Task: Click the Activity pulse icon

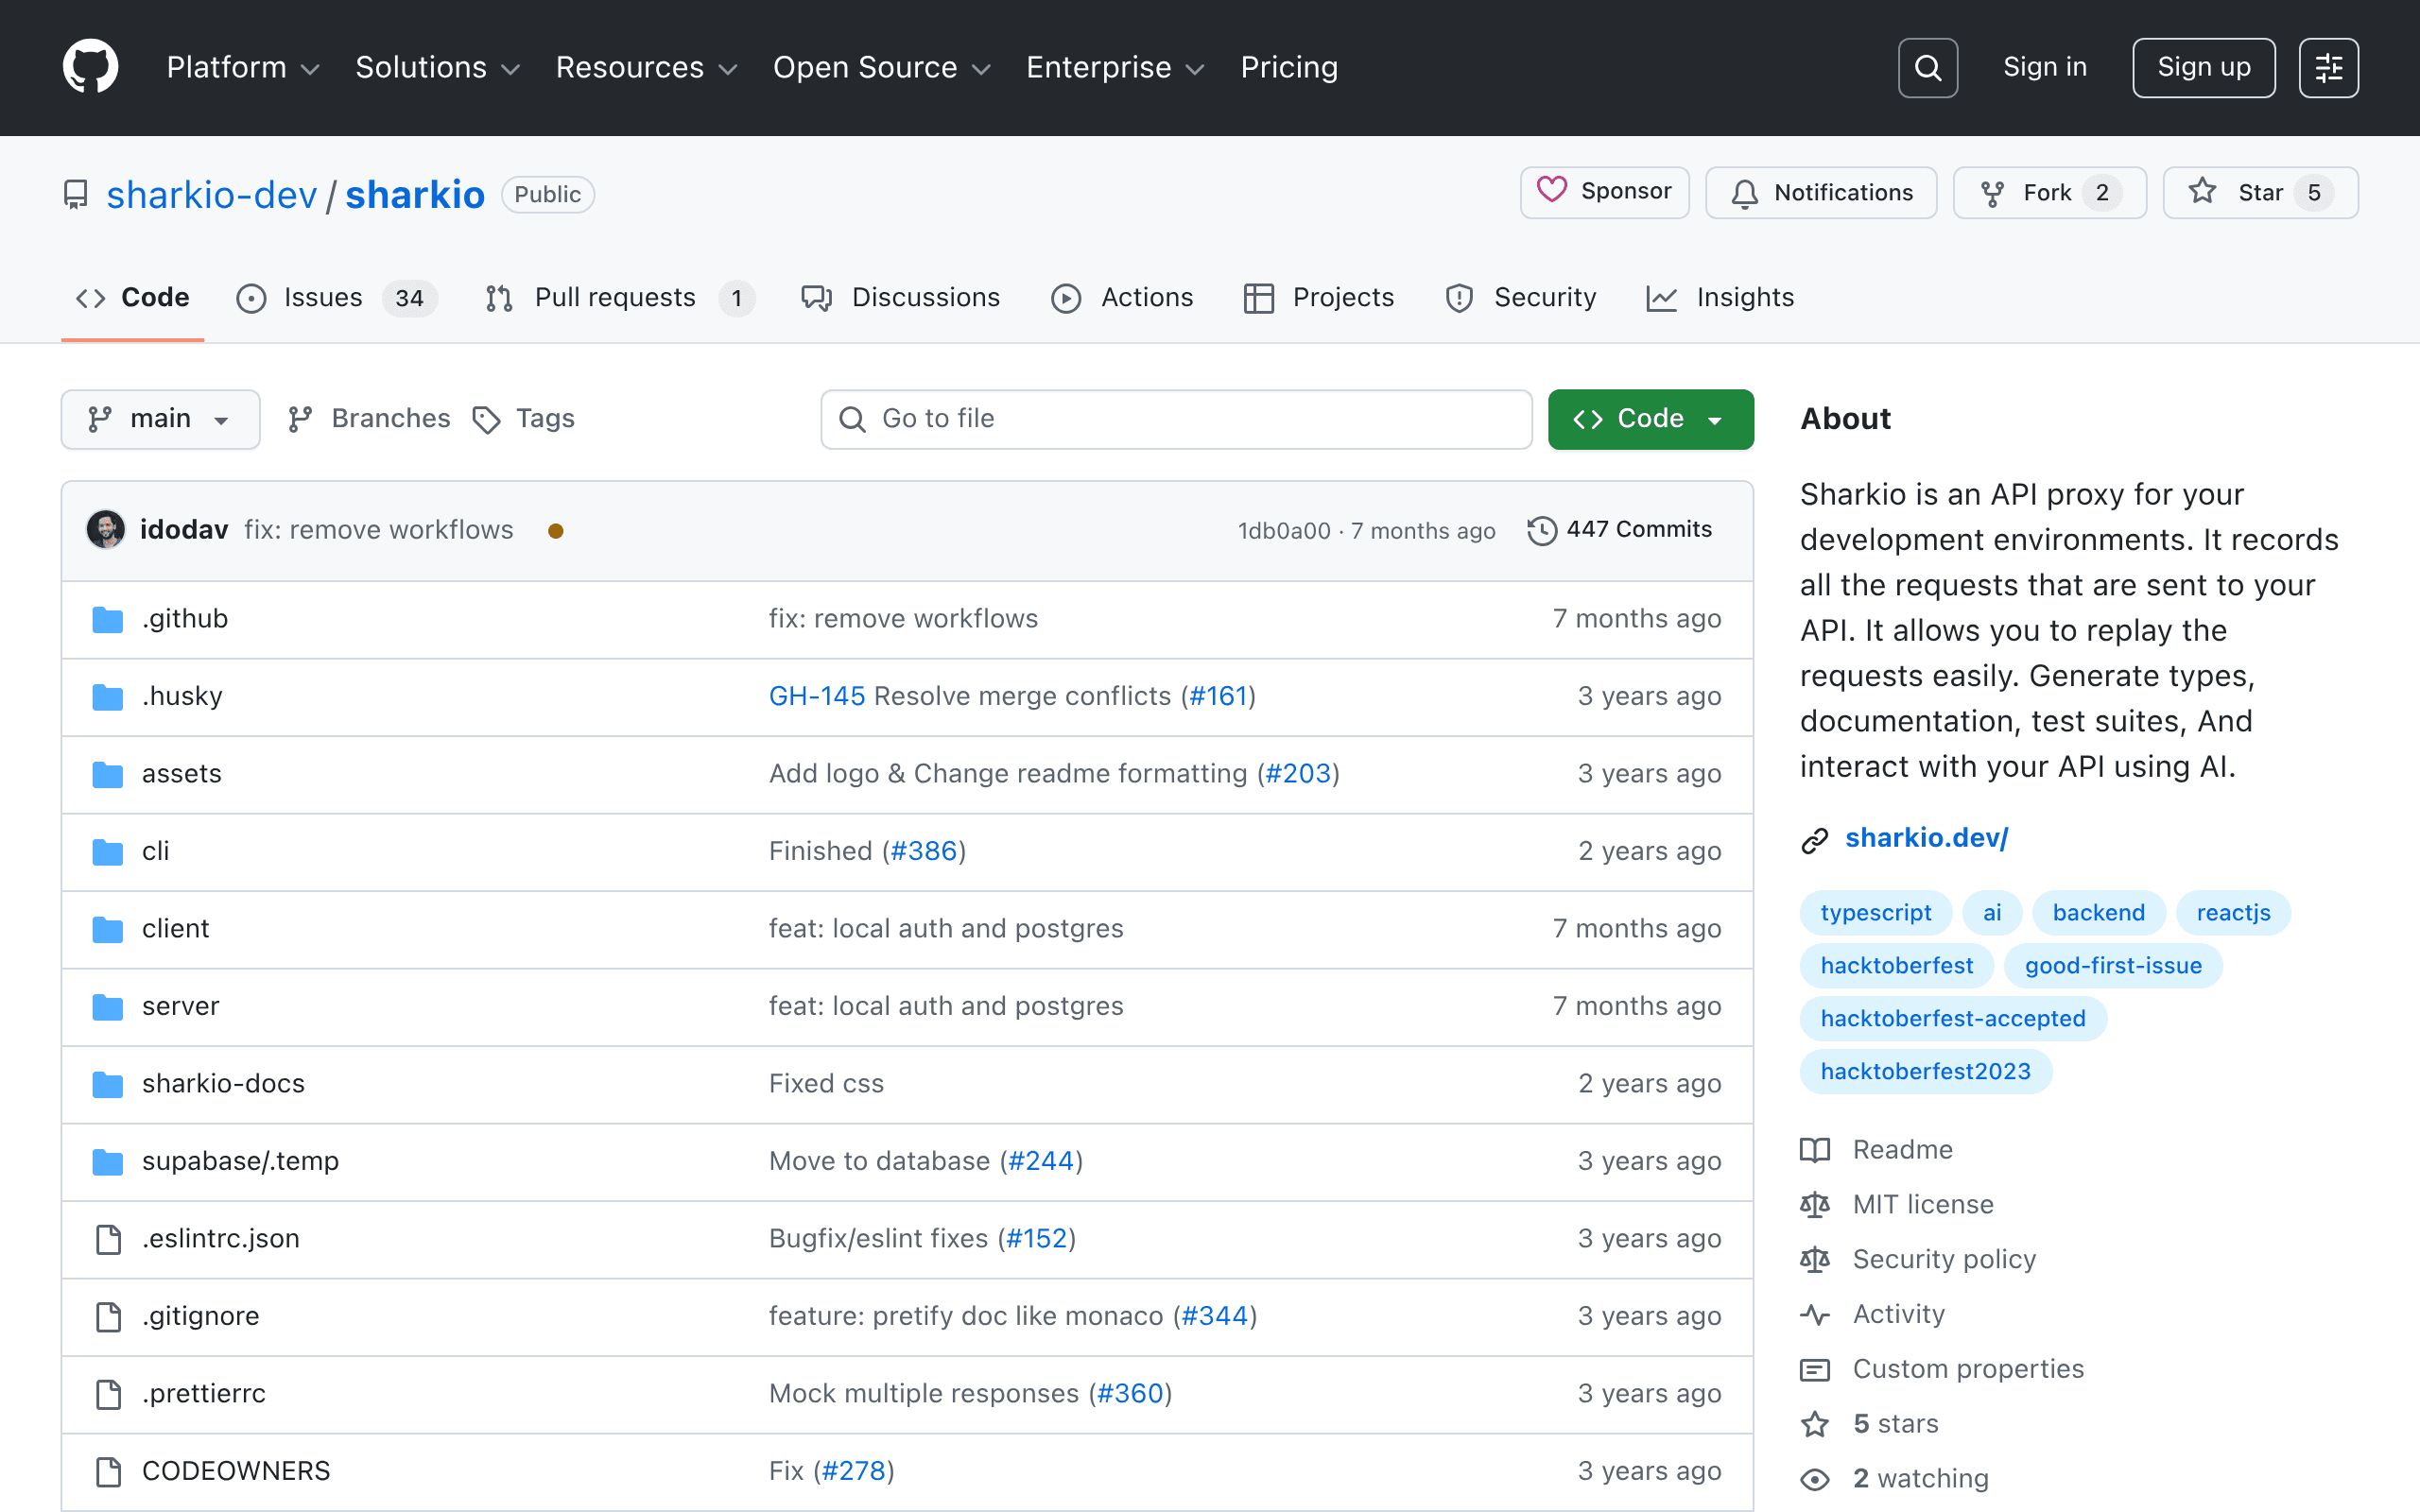Action: pos(1815,1314)
